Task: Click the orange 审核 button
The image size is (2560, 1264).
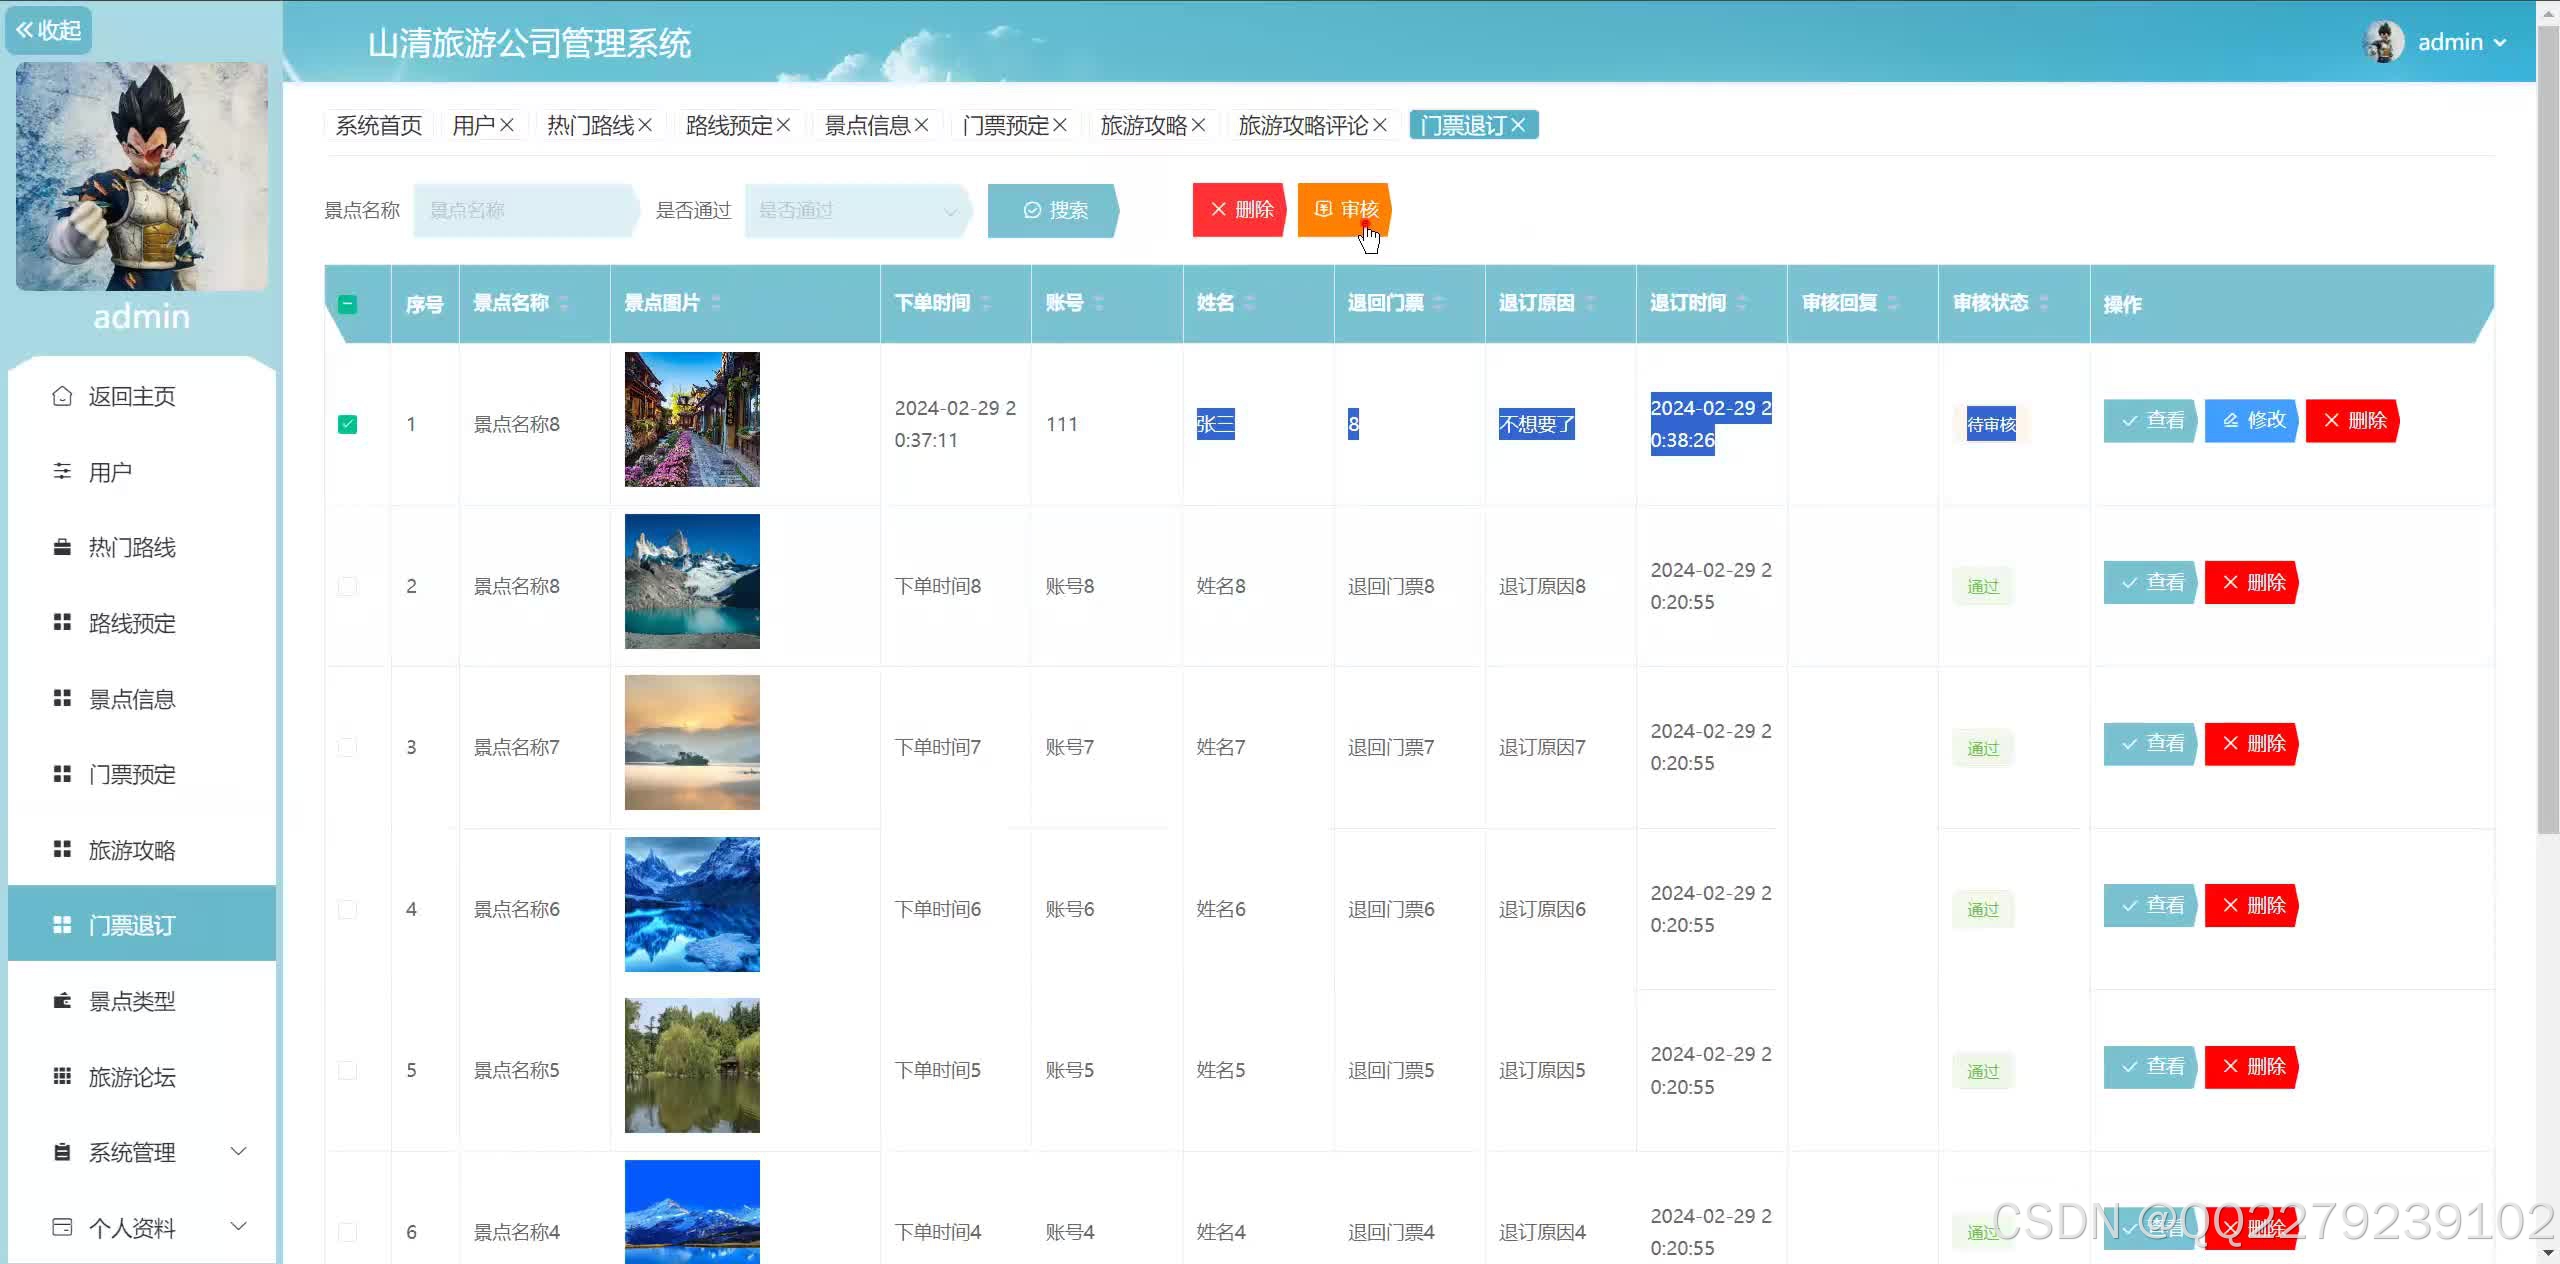Action: (1343, 210)
